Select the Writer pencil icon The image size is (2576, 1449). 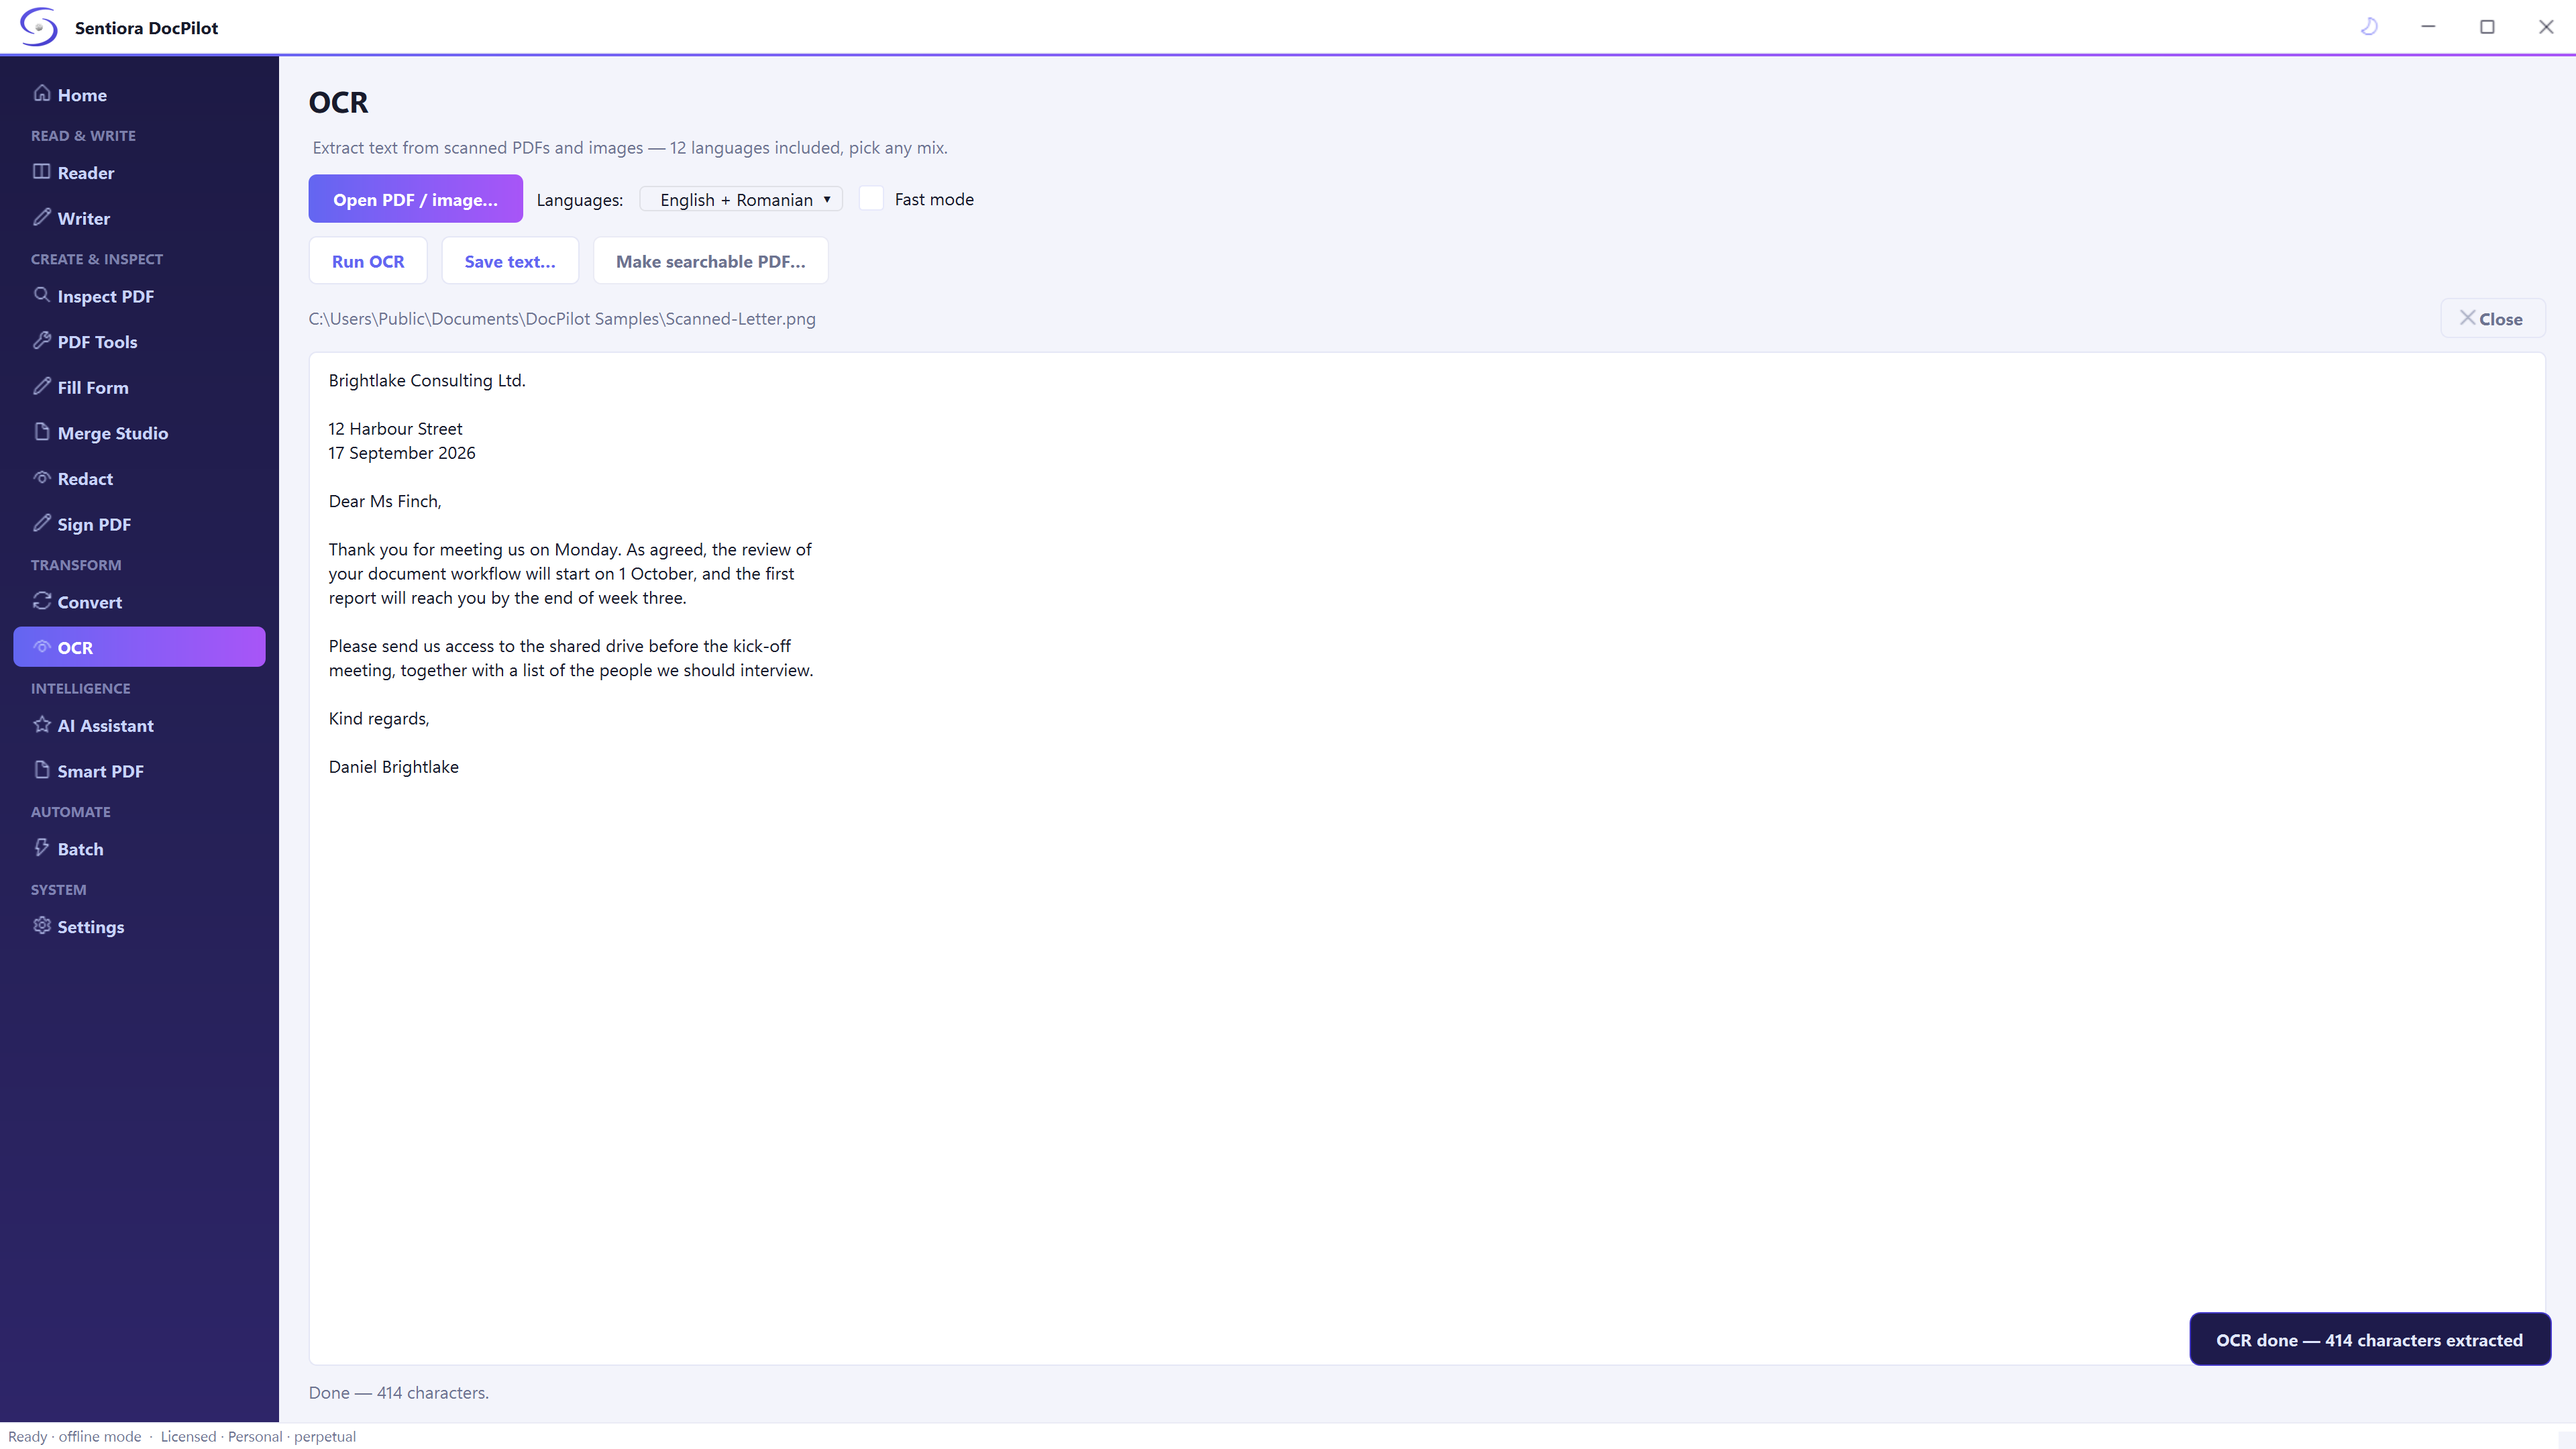tap(41, 217)
